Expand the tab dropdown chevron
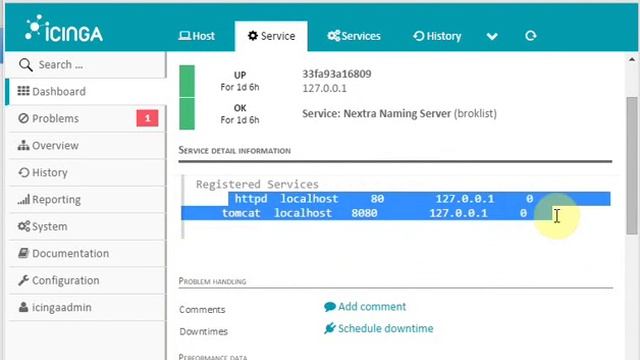 point(492,36)
